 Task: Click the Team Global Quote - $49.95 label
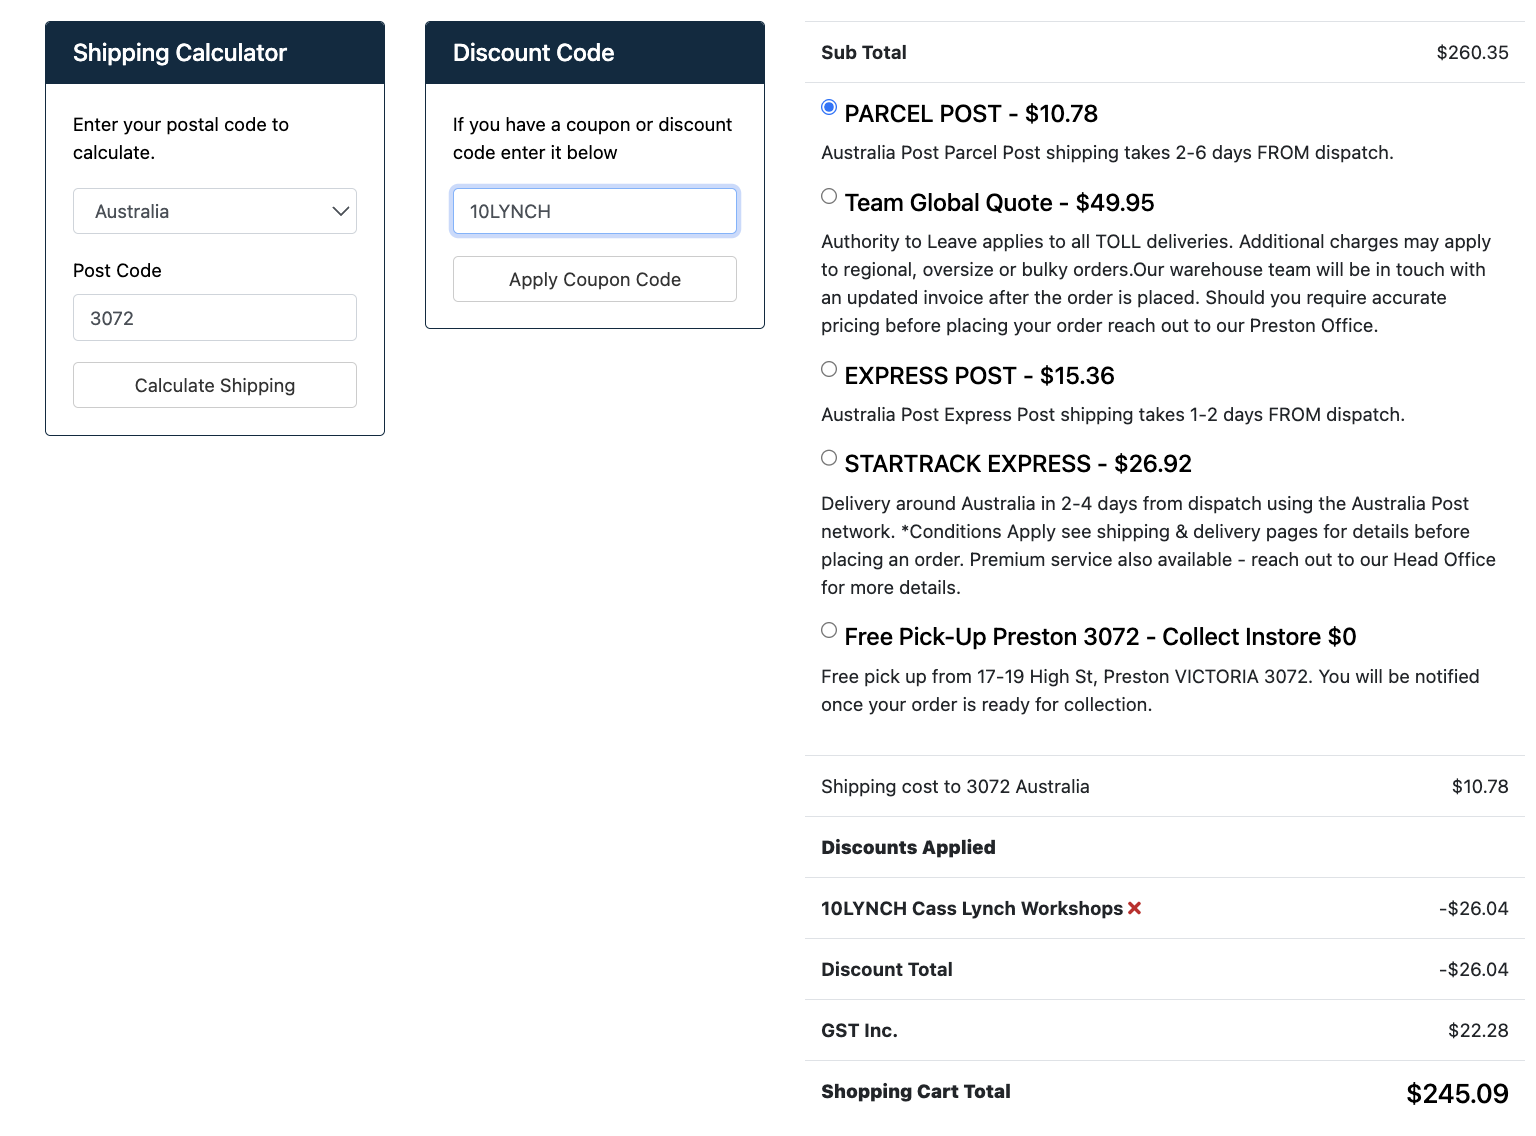coord(999,203)
